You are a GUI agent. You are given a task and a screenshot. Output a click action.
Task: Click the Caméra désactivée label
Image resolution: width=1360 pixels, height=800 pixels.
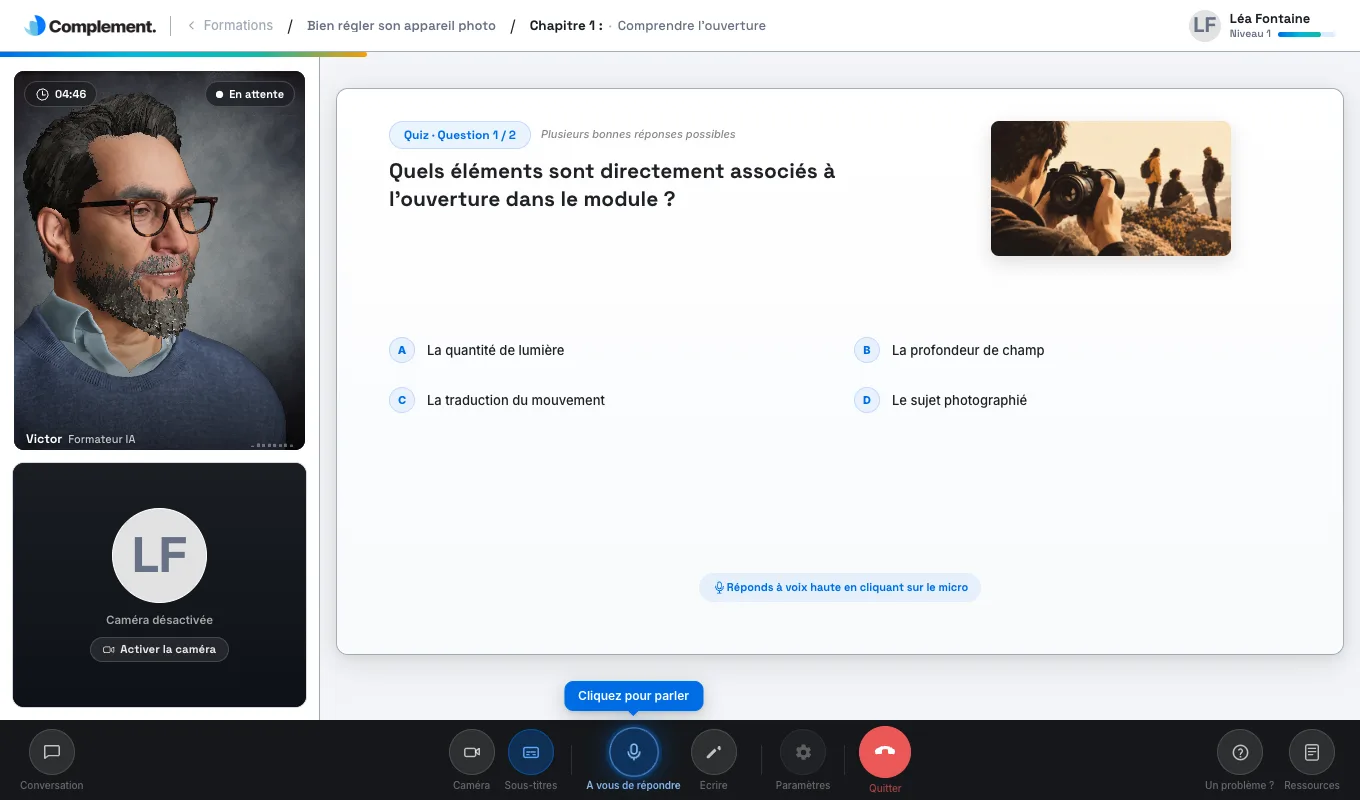point(159,620)
